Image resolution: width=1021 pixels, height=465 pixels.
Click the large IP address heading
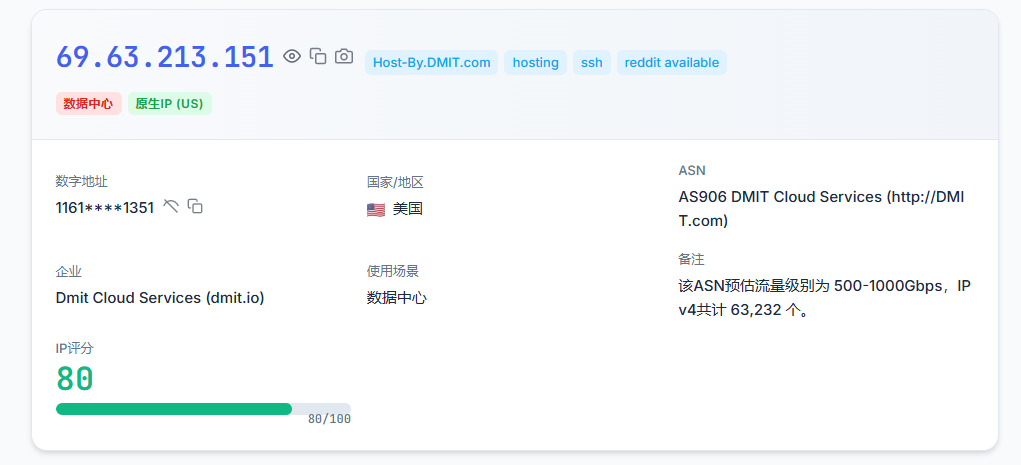click(165, 58)
